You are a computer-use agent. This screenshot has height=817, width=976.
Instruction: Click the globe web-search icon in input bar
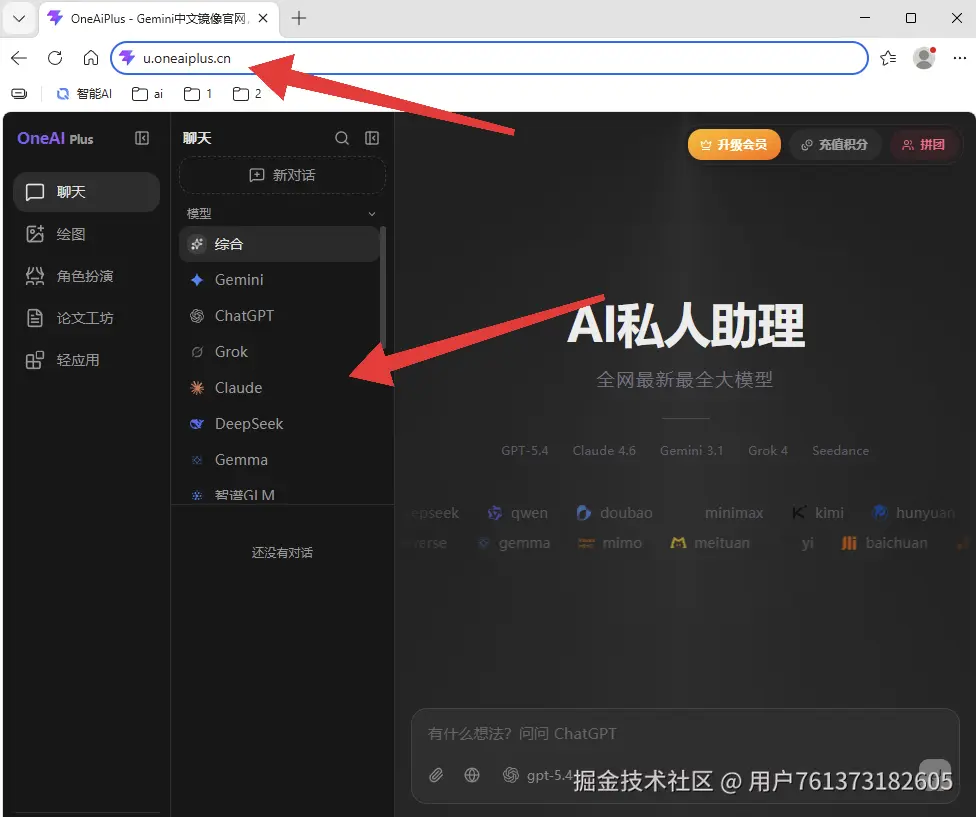coord(471,774)
